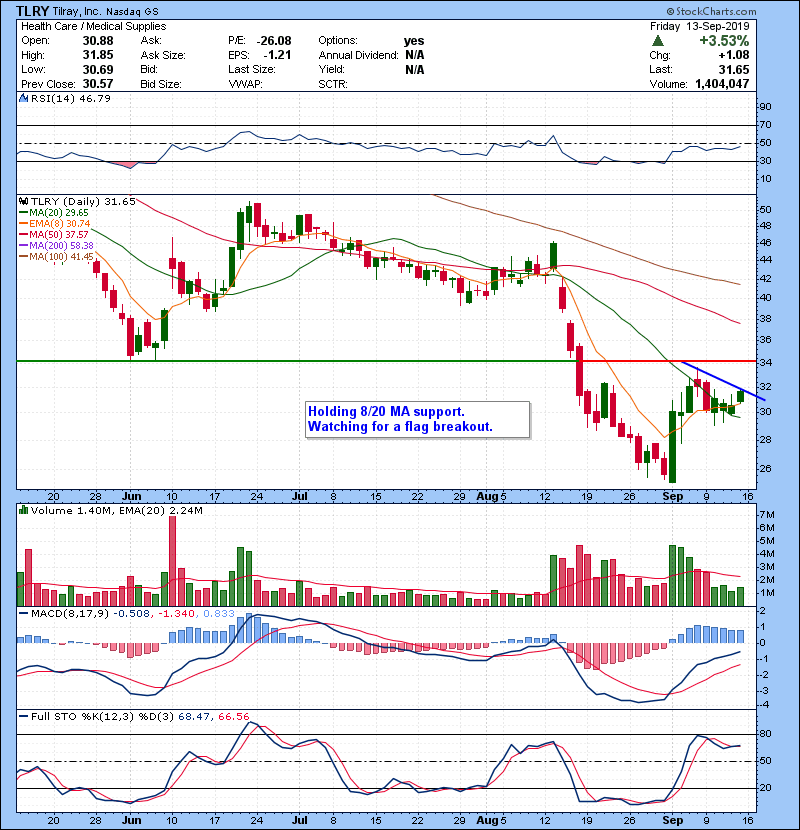Image resolution: width=800 pixels, height=830 pixels.
Task: Click the tallest red volume bar in June
Action: point(172,561)
